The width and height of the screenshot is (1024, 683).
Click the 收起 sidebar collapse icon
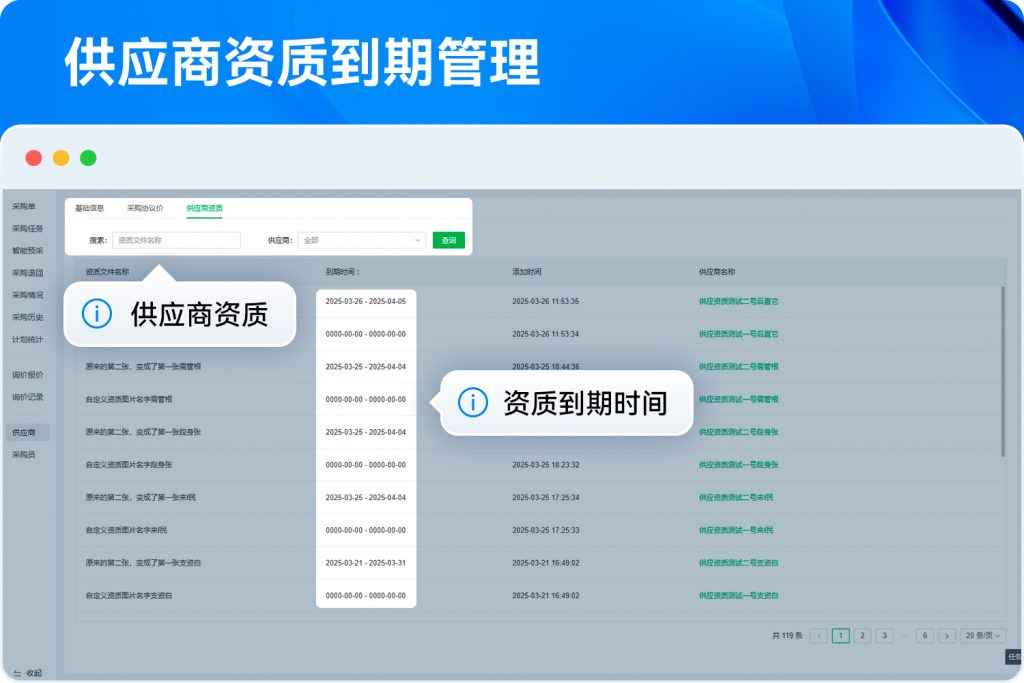pyautogui.click(x=17, y=673)
